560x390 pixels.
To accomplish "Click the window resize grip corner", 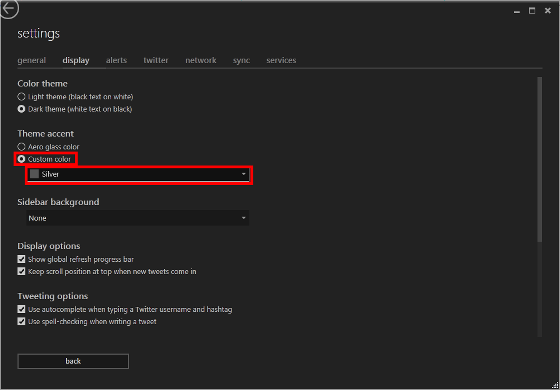I will coord(555,386).
